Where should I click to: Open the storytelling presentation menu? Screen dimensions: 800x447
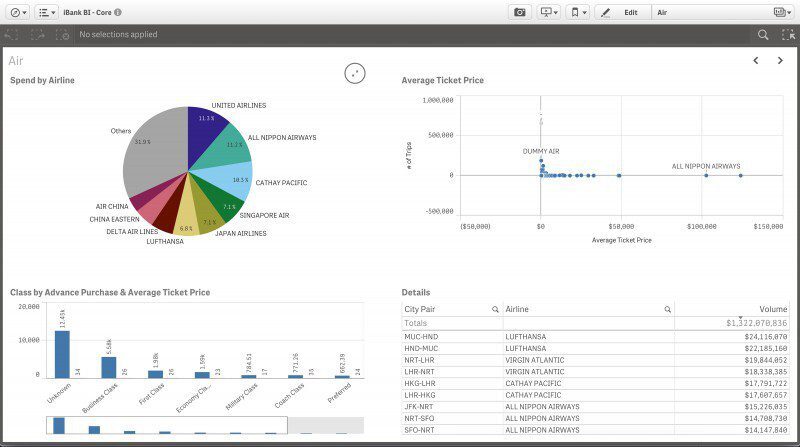pos(548,12)
